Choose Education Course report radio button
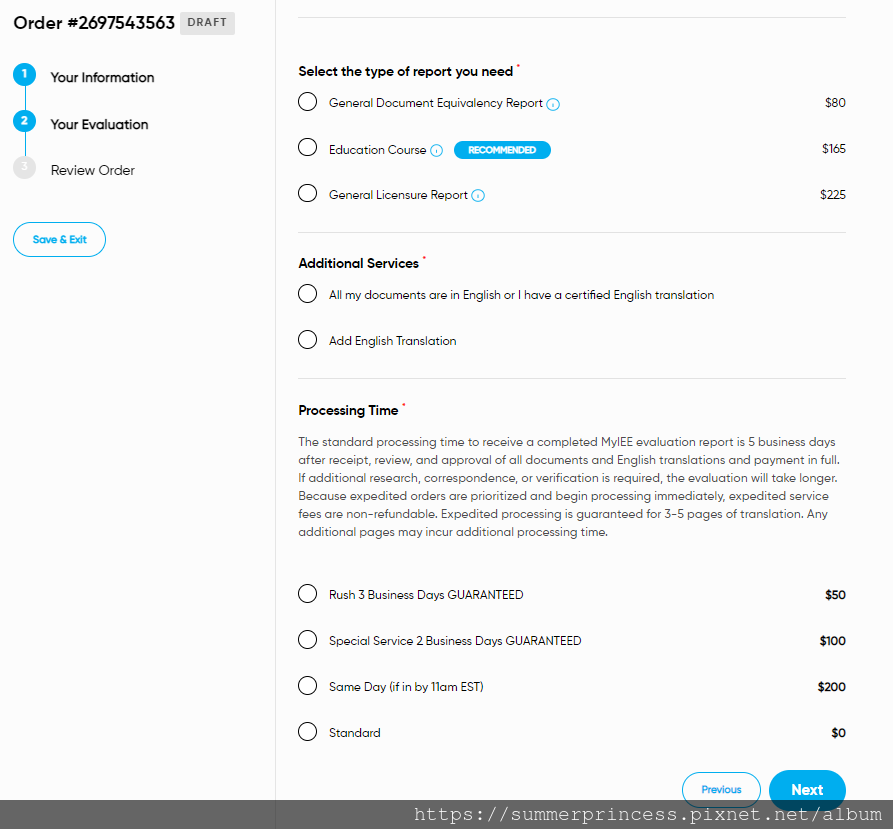This screenshot has width=893, height=829. click(x=308, y=147)
